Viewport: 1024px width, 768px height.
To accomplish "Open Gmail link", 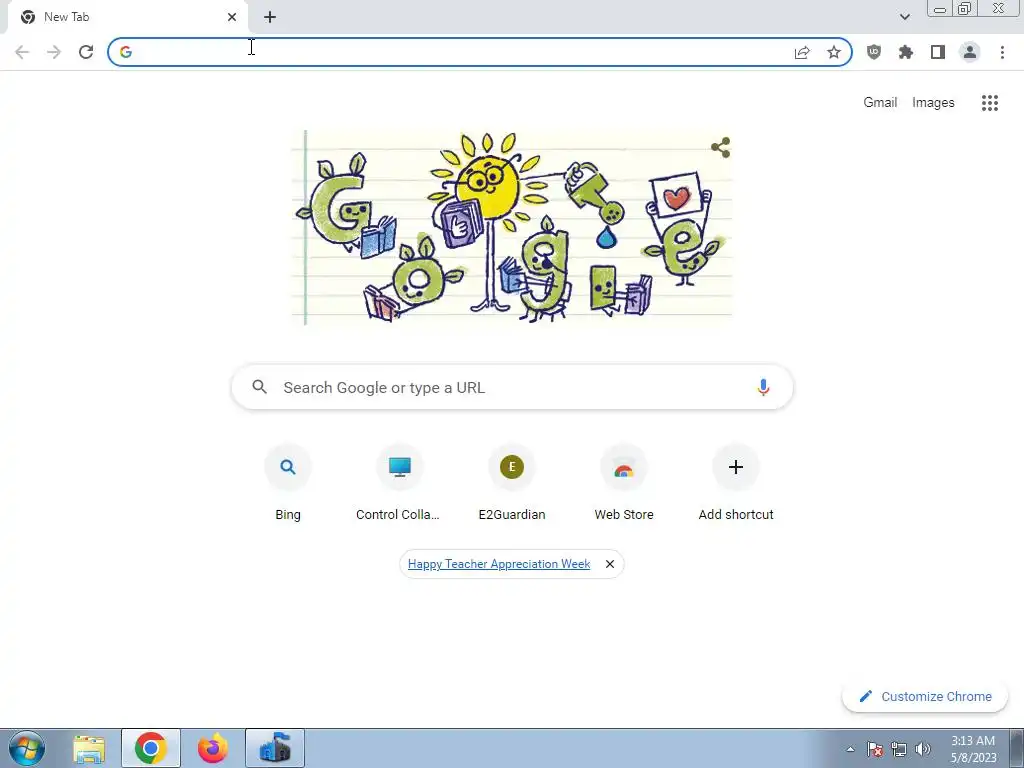I will point(880,103).
